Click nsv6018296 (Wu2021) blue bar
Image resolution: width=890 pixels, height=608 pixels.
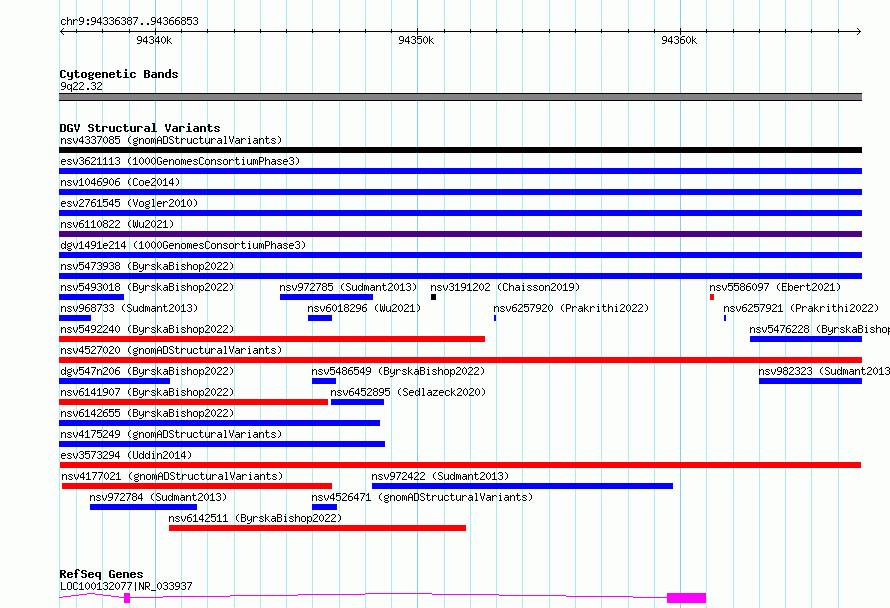[x=320, y=318]
